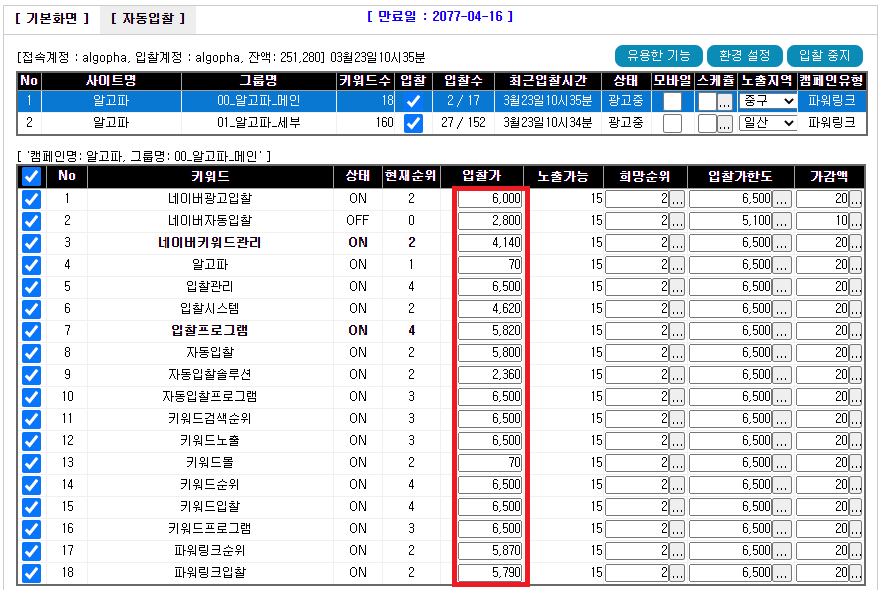
Task: Click 가감액 ellipsis button in 자동입찰 row
Action: click(x=856, y=353)
